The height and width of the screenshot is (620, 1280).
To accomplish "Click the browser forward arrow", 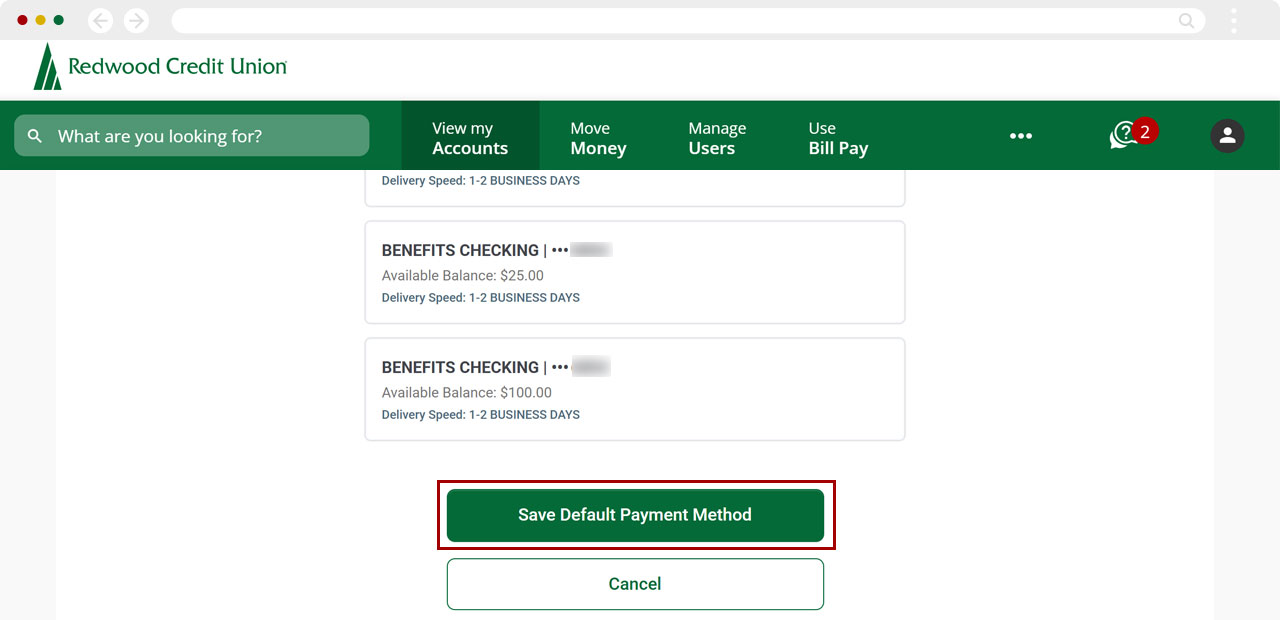I will pyautogui.click(x=136, y=20).
